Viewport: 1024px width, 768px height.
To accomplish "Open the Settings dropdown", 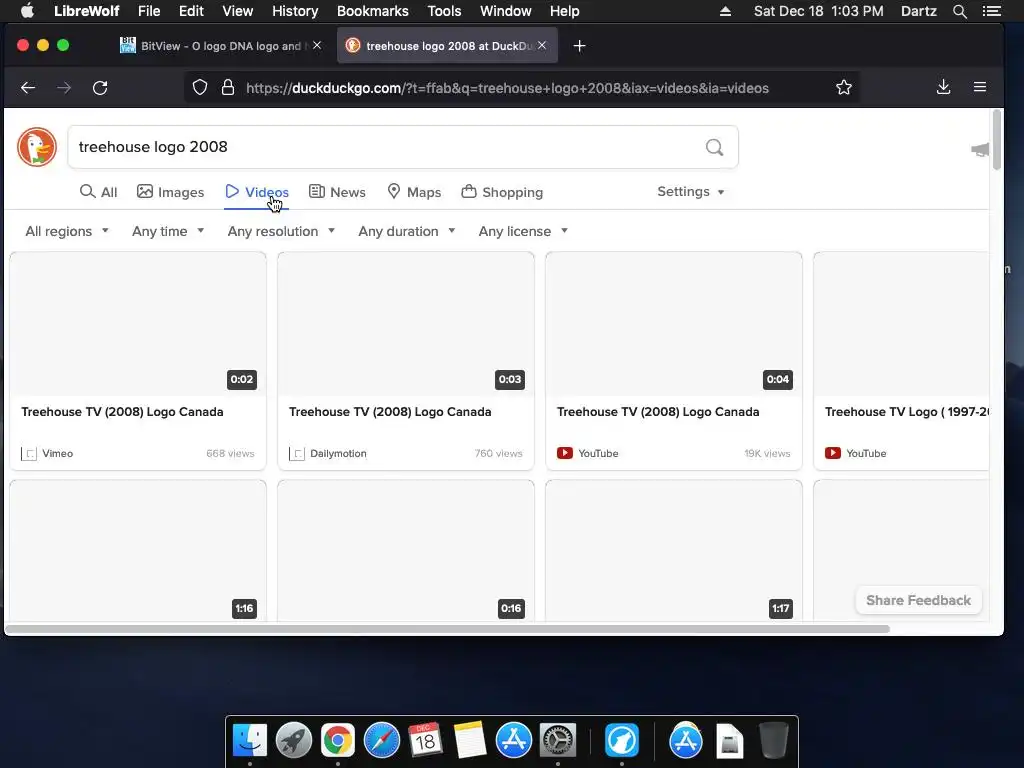I will click(690, 191).
